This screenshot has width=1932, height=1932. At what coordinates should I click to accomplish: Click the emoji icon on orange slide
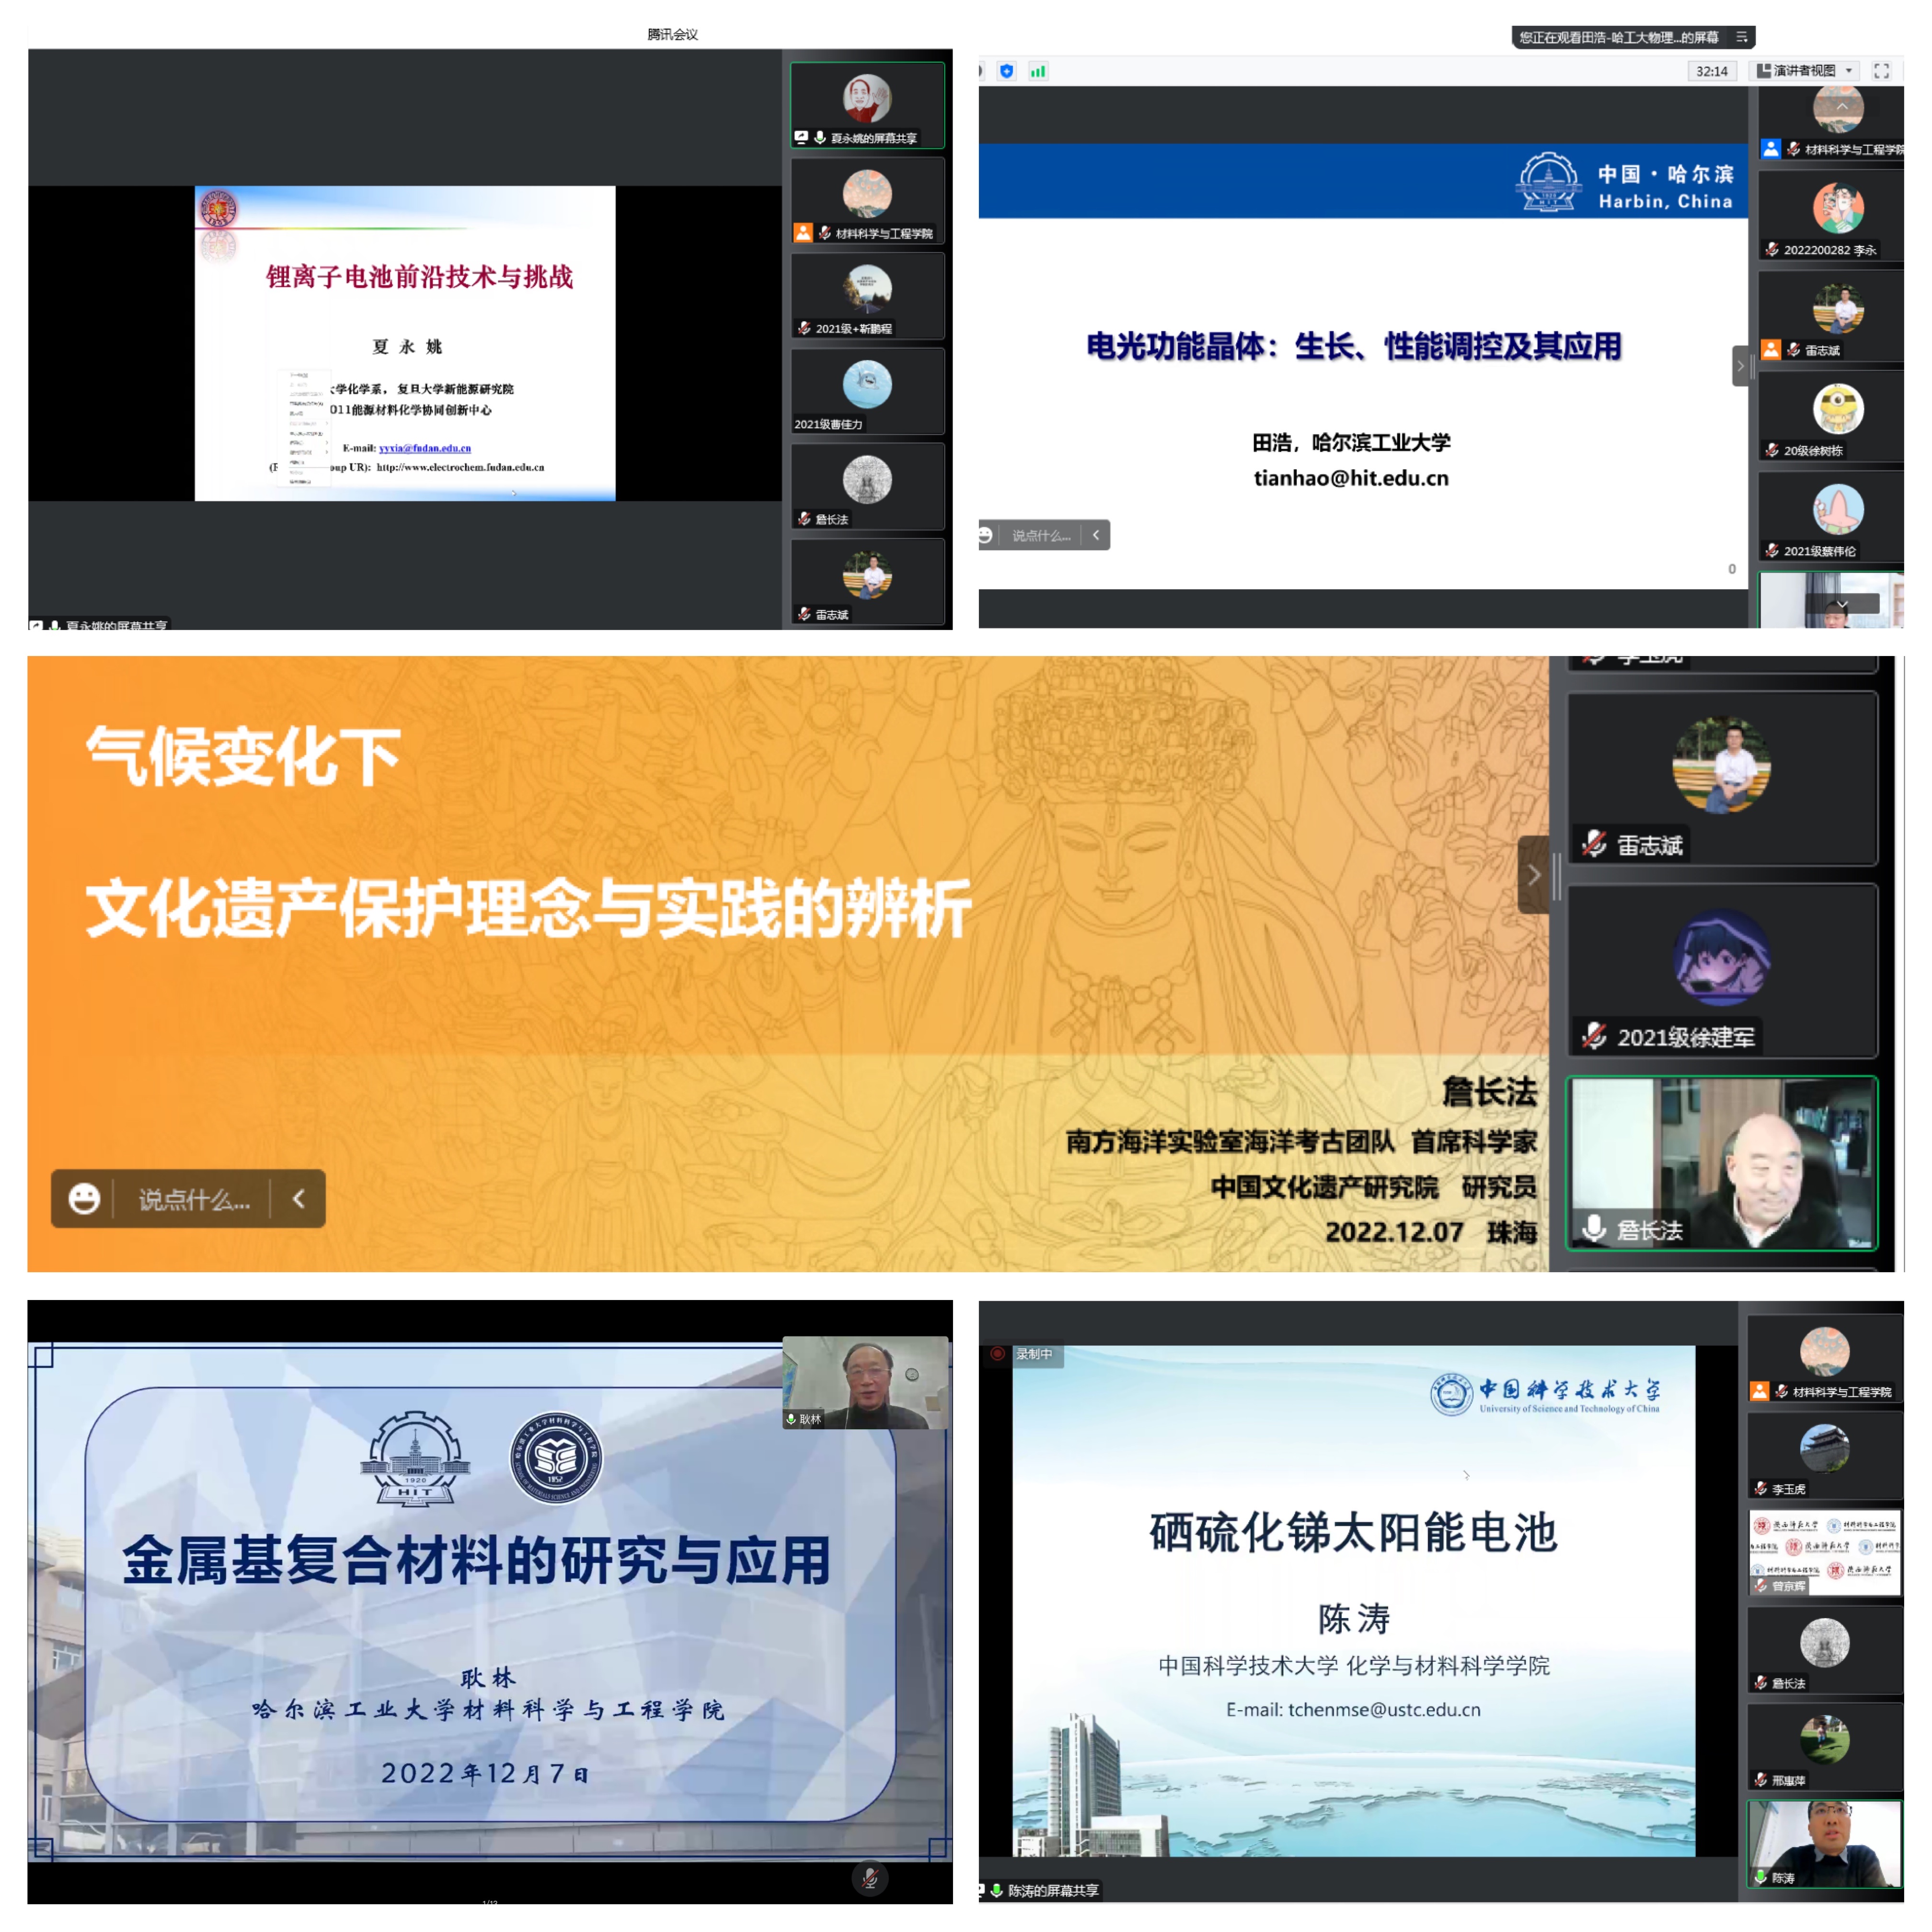(84, 1198)
